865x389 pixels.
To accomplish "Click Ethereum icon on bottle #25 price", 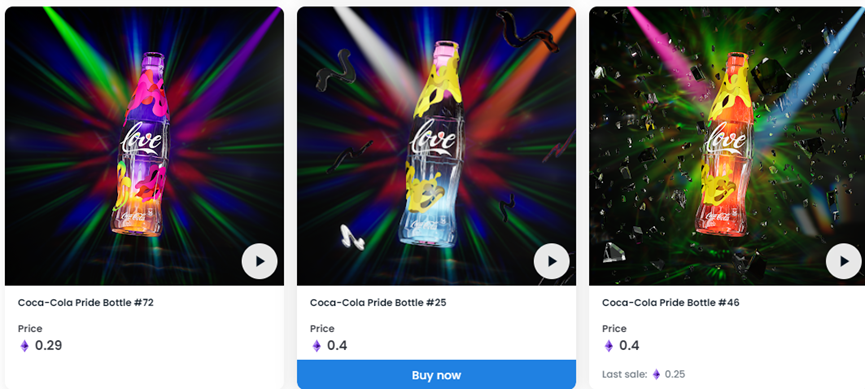I will [316, 346].
